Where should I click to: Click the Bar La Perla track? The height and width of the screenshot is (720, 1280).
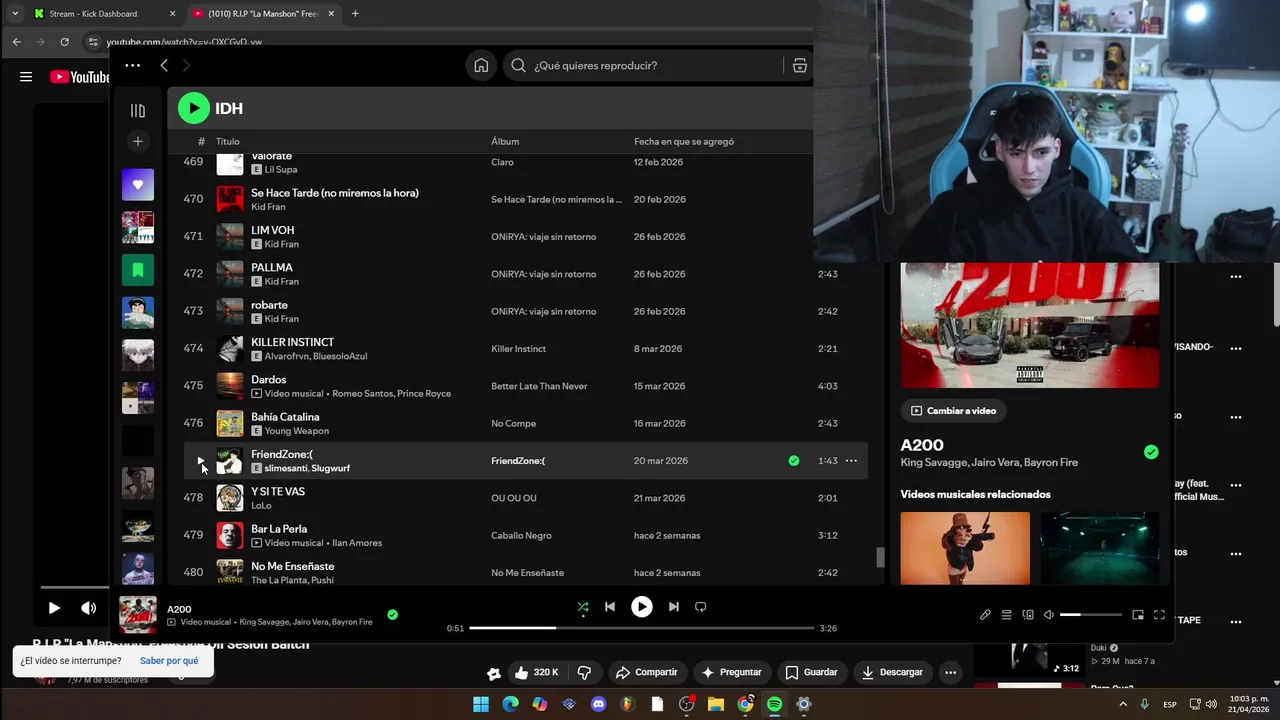[x=279, y=529]
